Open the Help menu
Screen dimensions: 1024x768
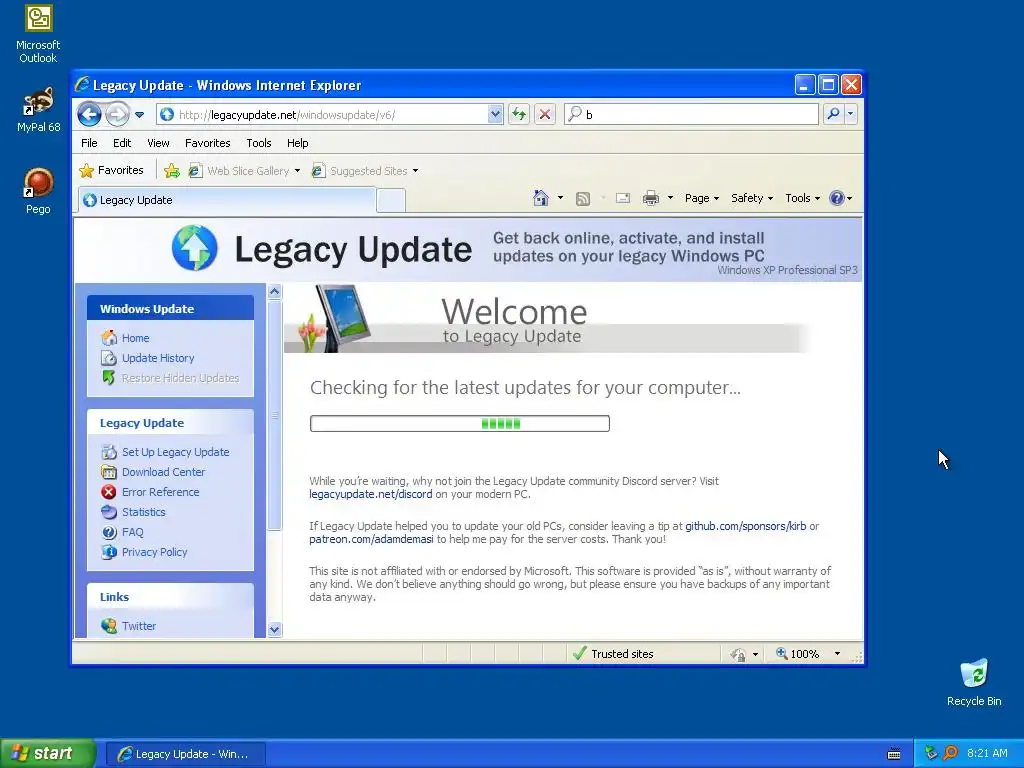[x=297, y=143]
